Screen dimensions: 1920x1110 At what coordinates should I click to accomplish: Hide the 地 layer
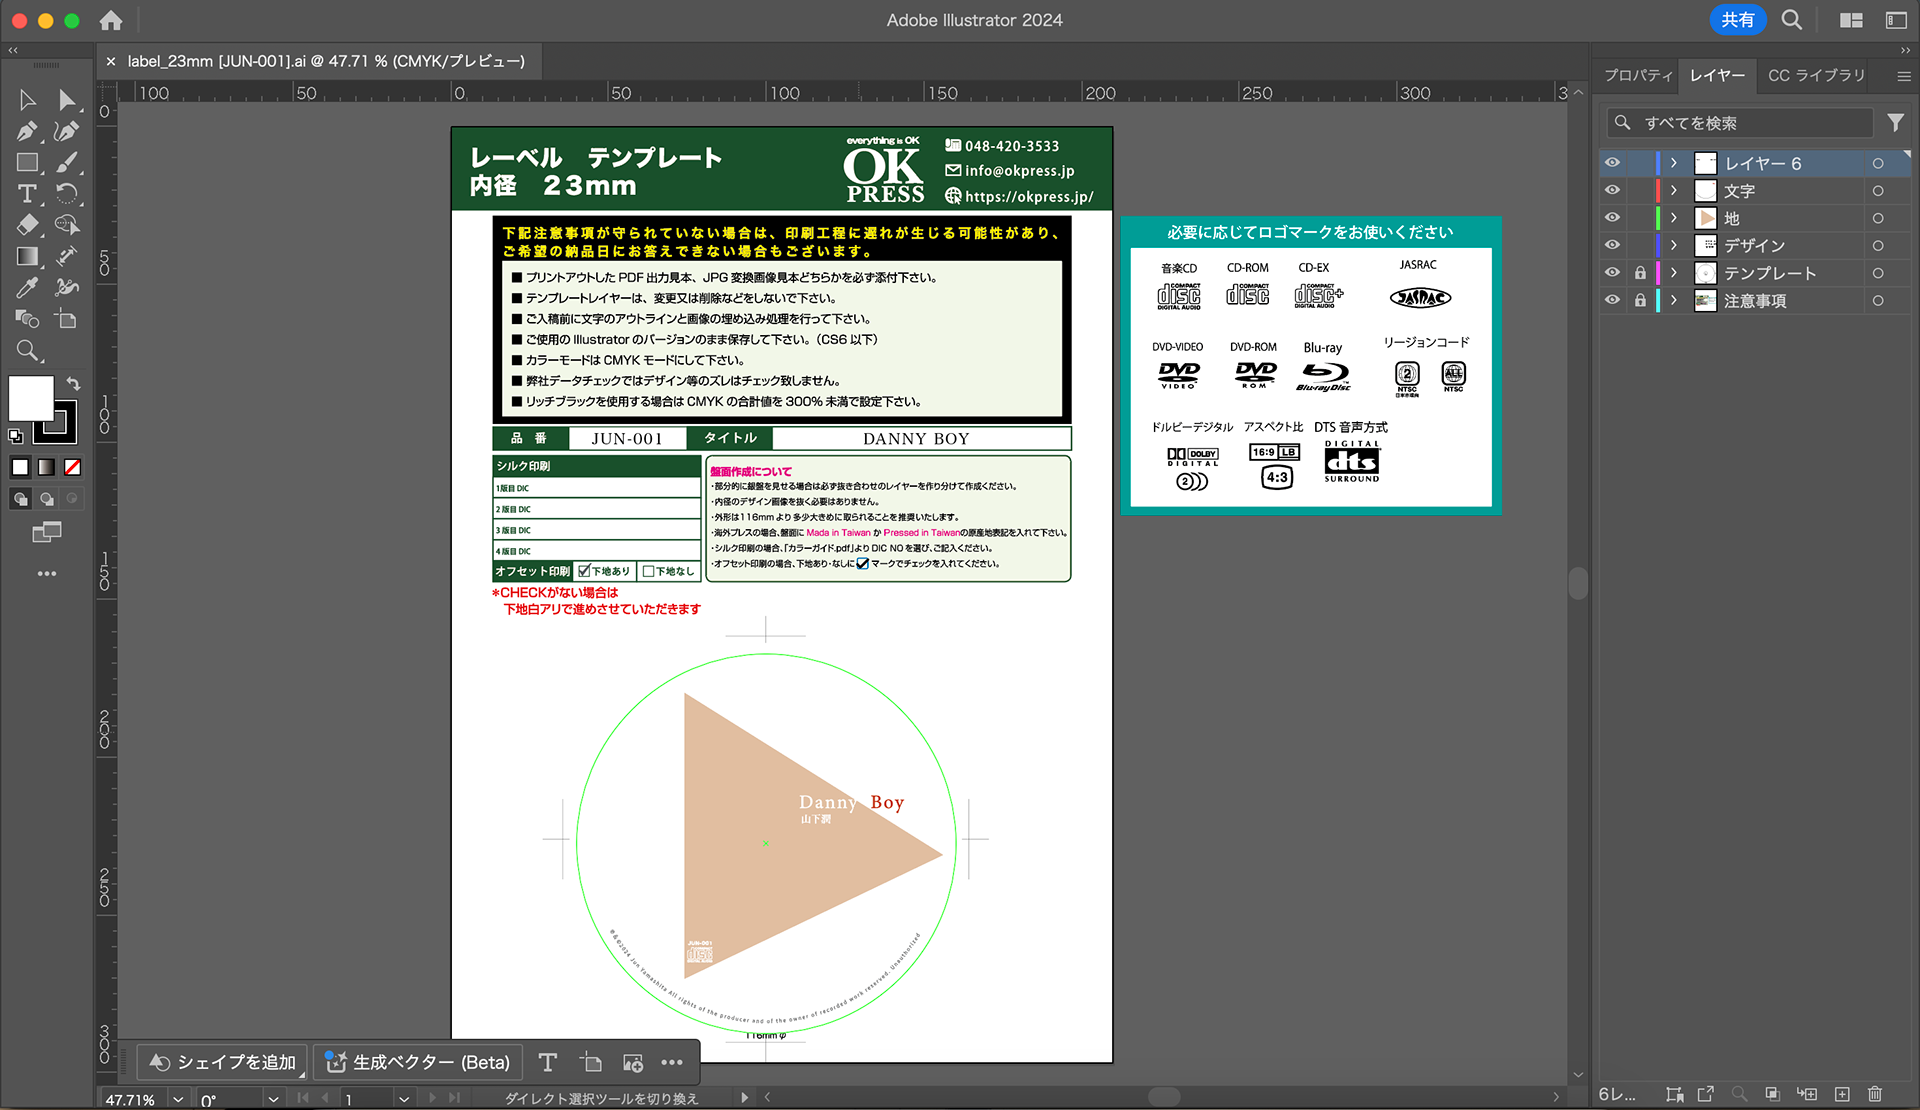(x=1612, y=218)
